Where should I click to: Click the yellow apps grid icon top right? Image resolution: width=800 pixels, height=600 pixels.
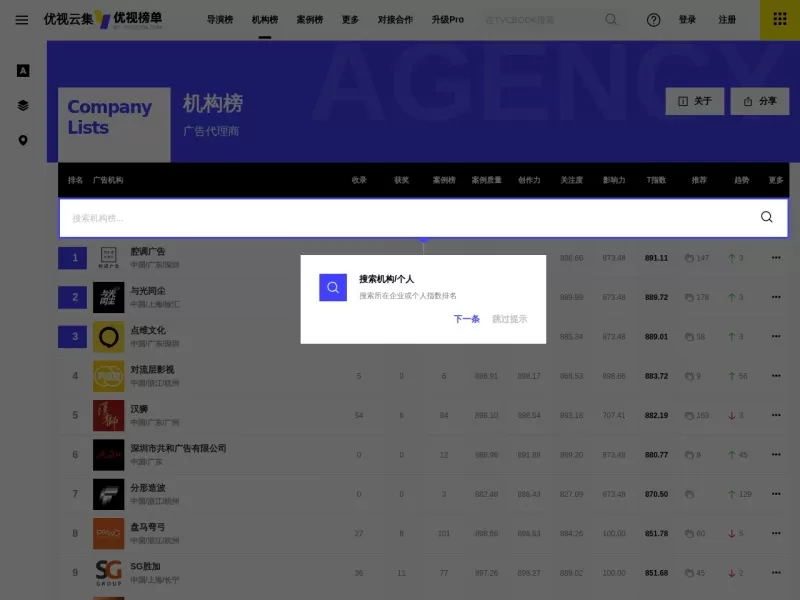pyautogui.click(x=780, y=20)
